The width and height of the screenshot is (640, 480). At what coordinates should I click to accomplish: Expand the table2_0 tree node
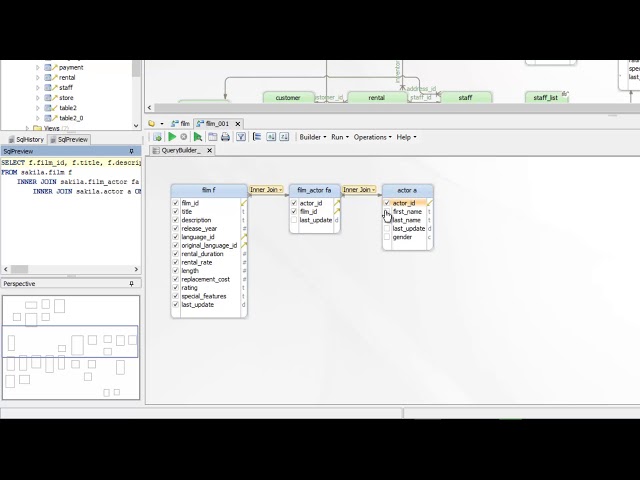pos(38,118)
